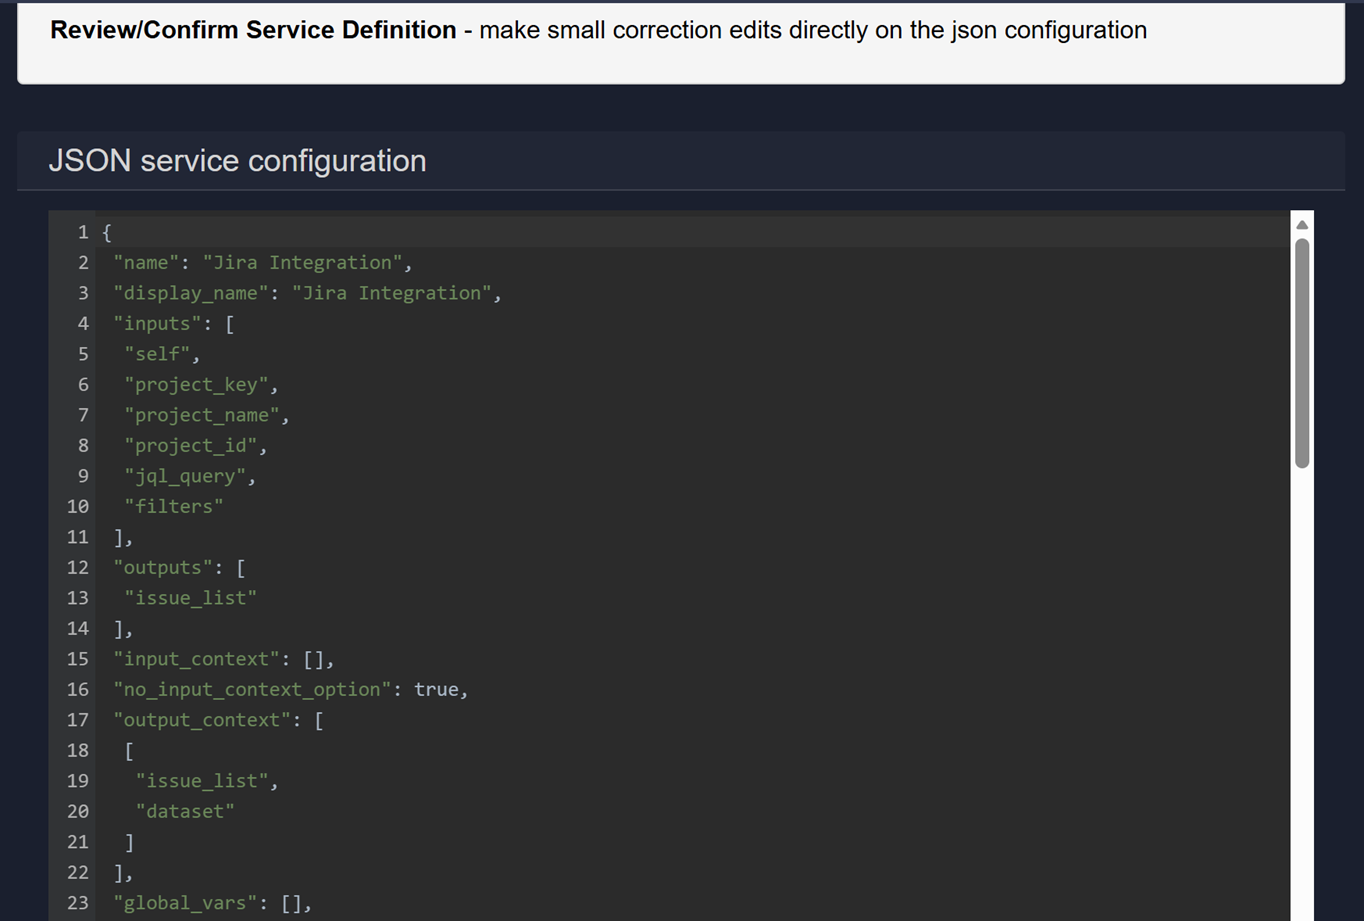Click the Review/Confirm Service Definition heading
Screen dimensions: 1364x921
pos(253,30)
